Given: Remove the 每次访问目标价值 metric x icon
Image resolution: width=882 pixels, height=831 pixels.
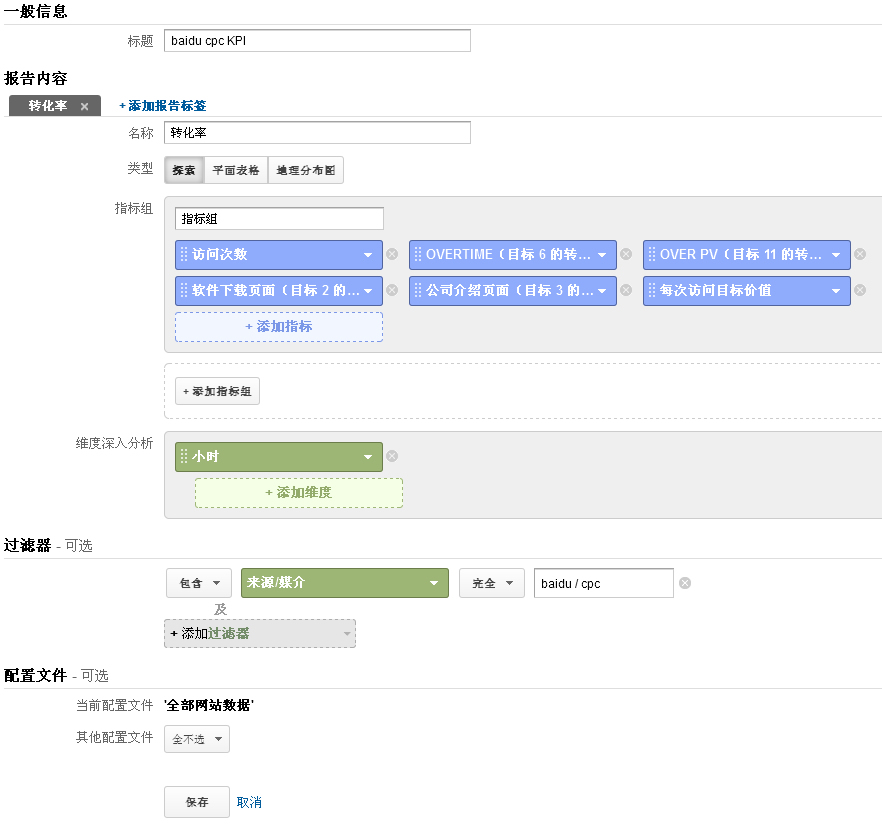Looking at the screenshot, I should tap(860, 291).
